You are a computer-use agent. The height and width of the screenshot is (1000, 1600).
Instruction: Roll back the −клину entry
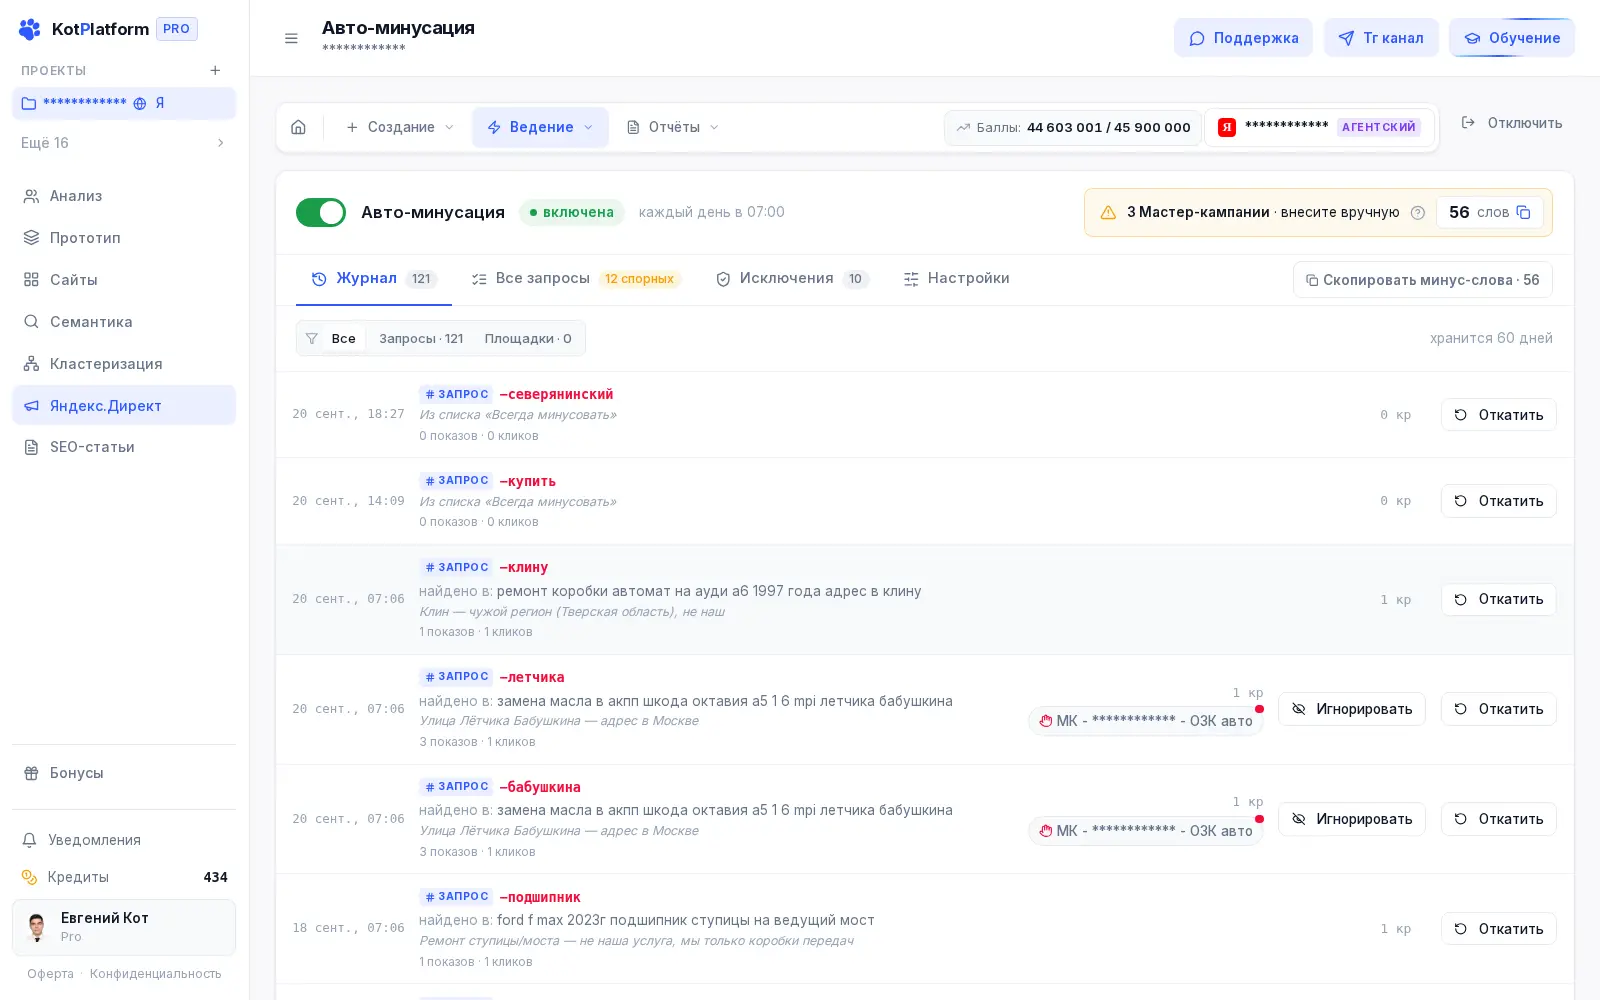tap(1498, 599)
